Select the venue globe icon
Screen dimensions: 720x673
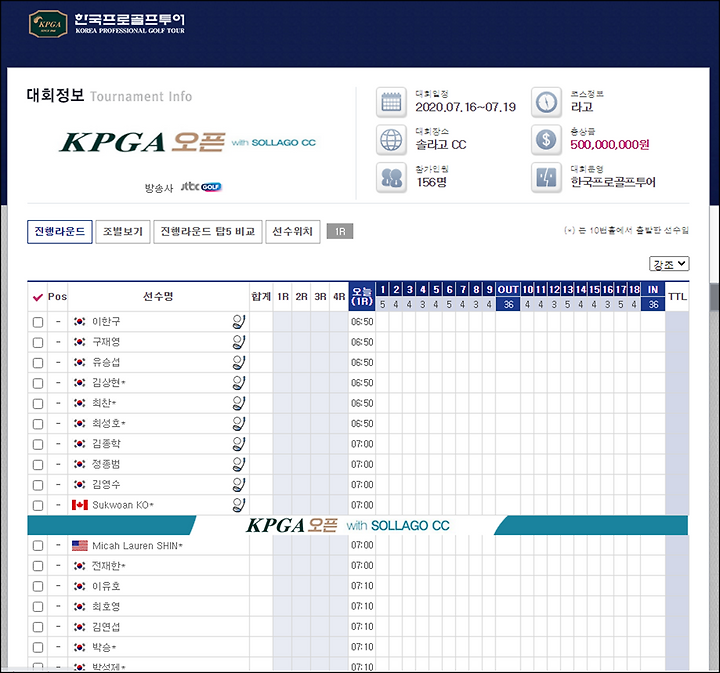(x=391, y=140)
